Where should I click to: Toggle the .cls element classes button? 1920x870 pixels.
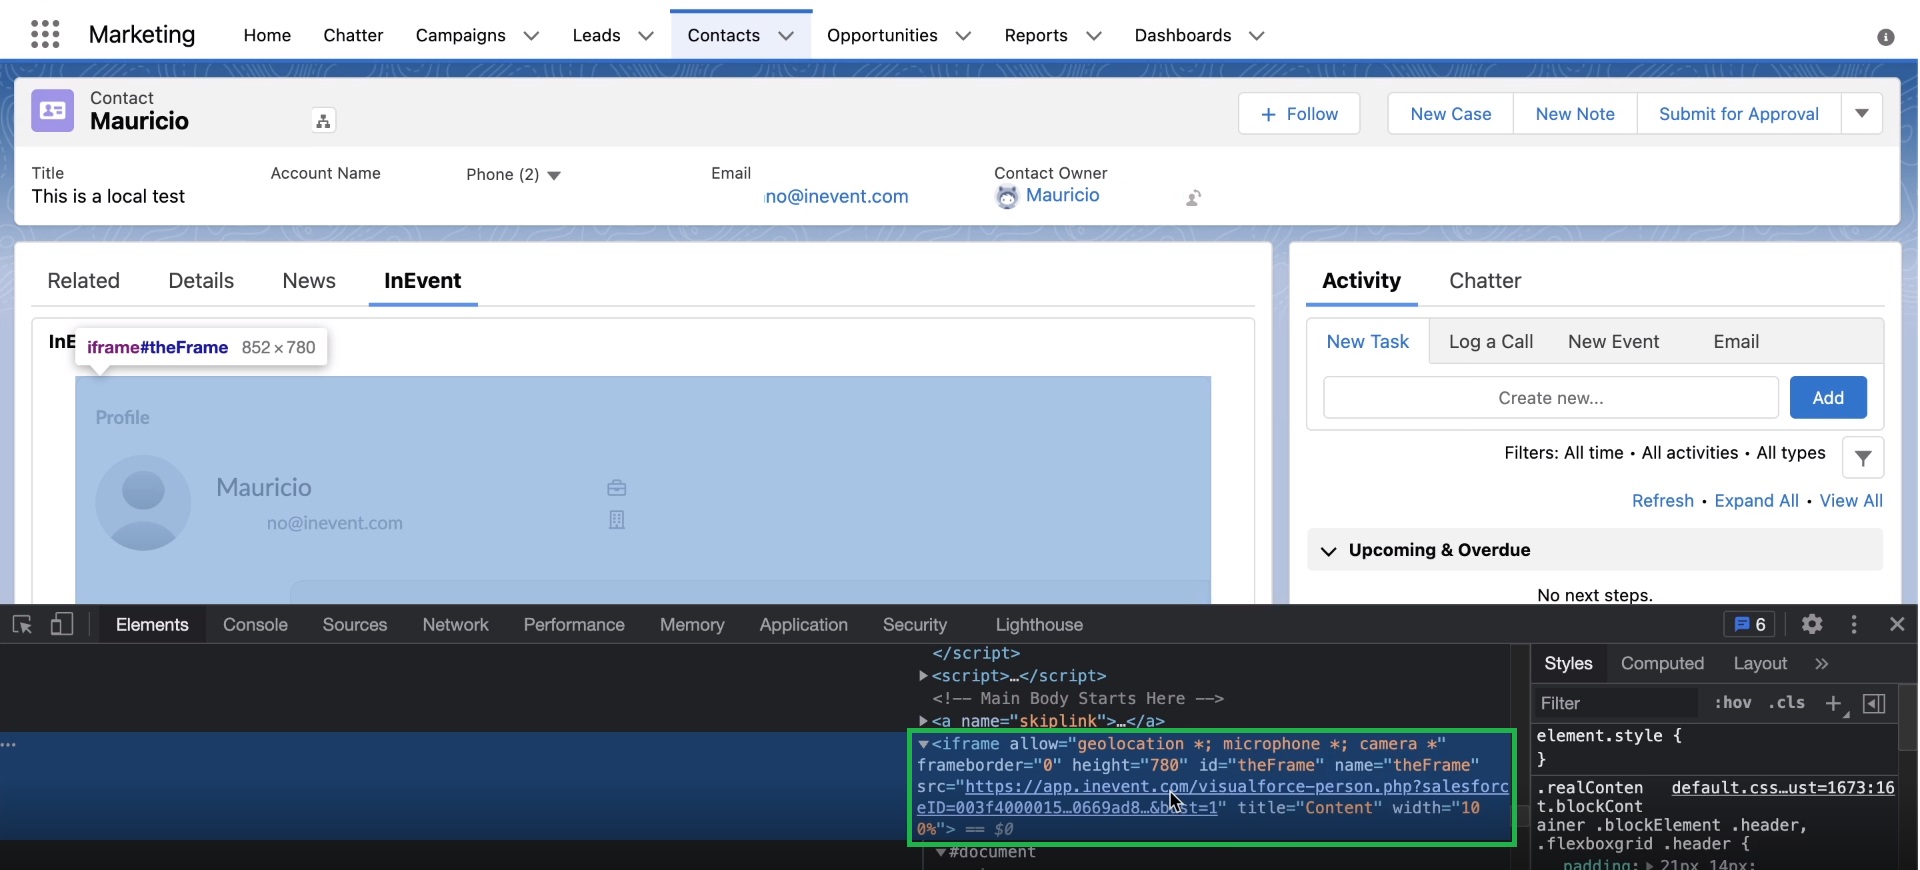pos(1786,703)
